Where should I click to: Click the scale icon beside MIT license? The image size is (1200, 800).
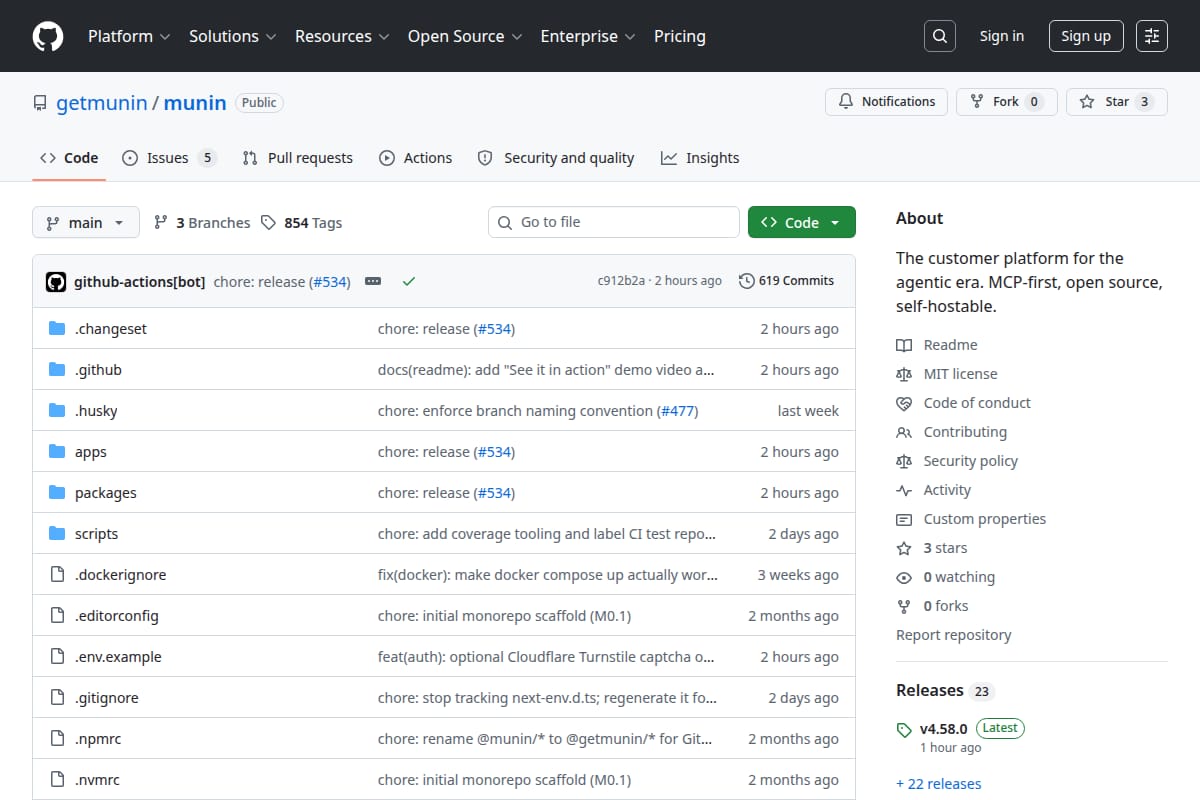point(904,374)
